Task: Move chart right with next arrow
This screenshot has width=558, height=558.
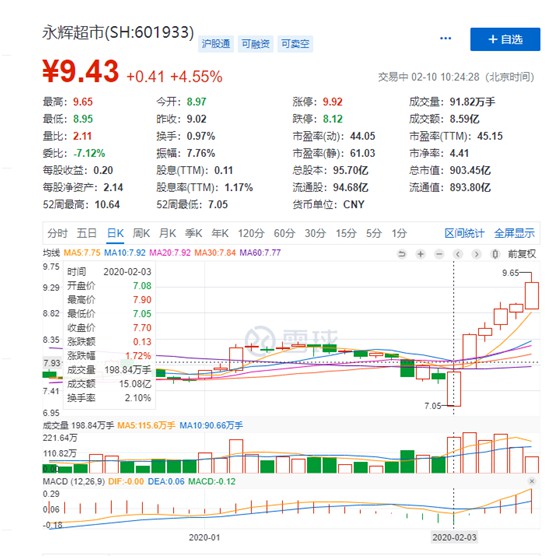Action: tap(476, 254)
